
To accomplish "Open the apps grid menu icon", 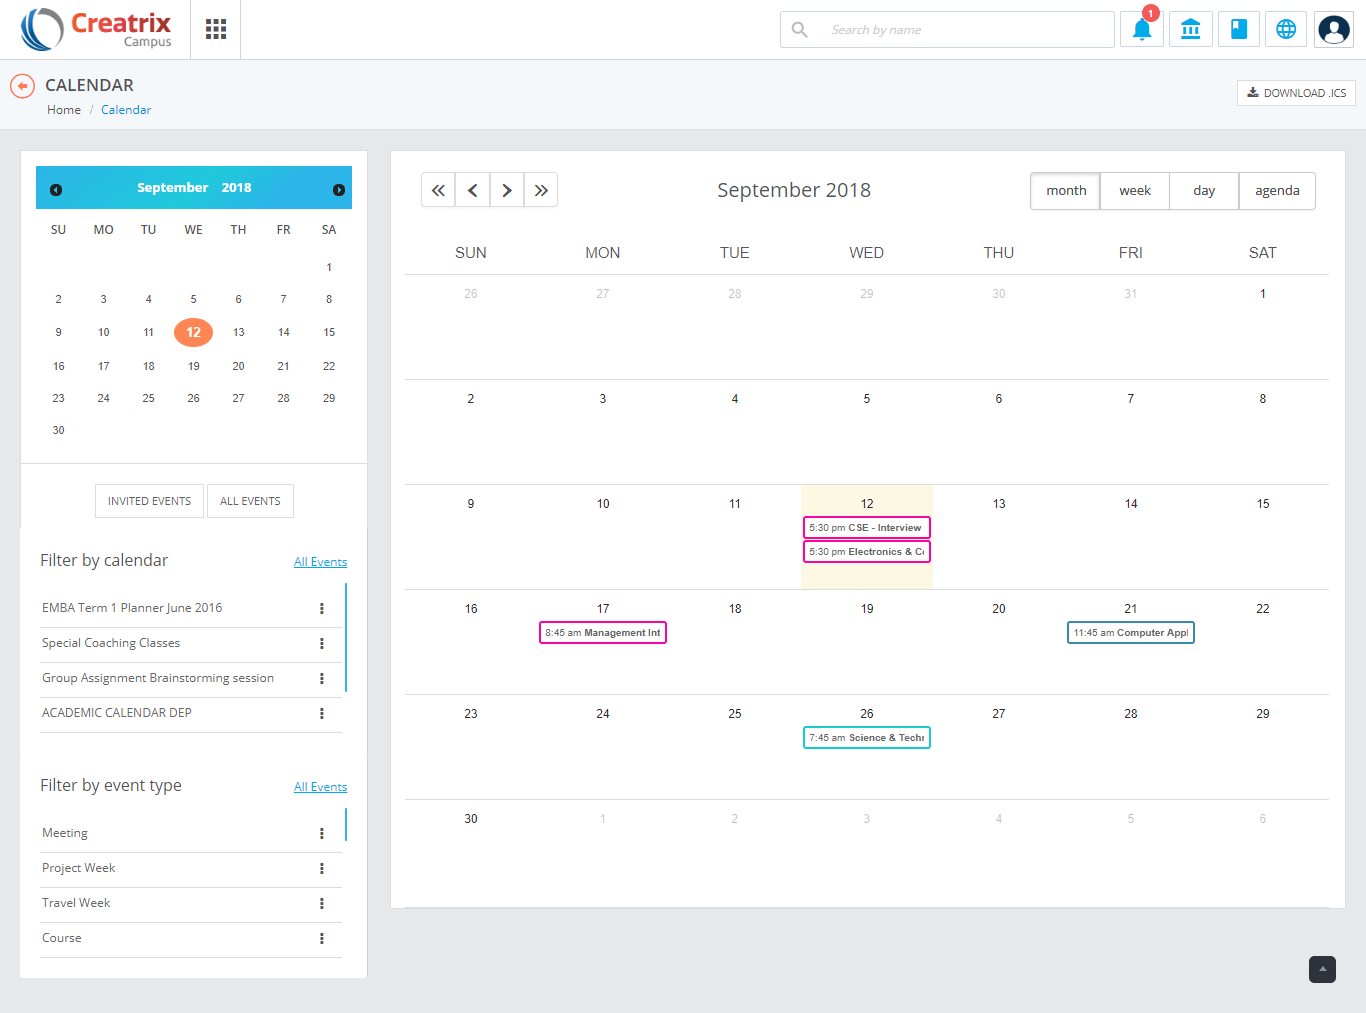I will coord(216,29).
